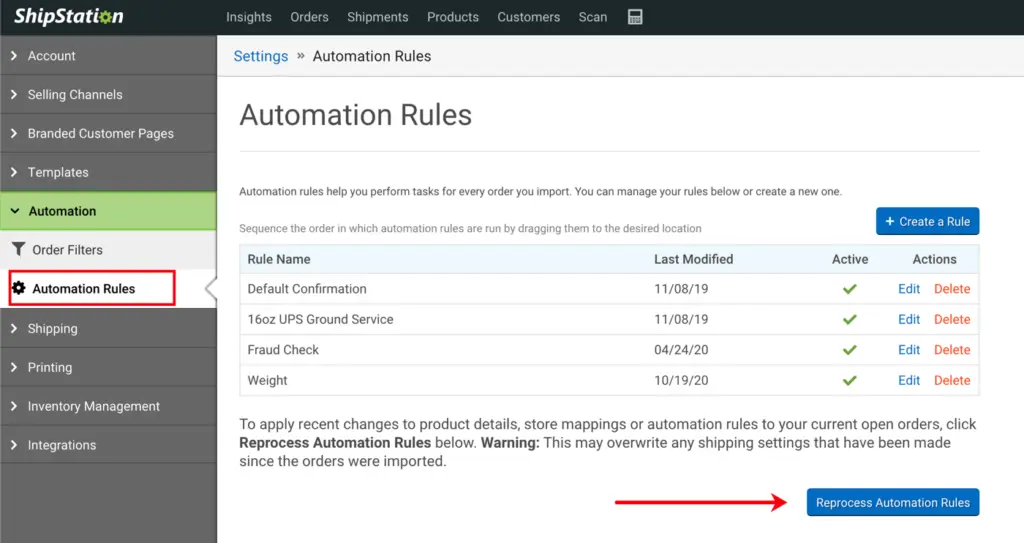Select the Order Filters sidebar item
The height and width of the screenshot is (543, 1024).
(67, 250)
